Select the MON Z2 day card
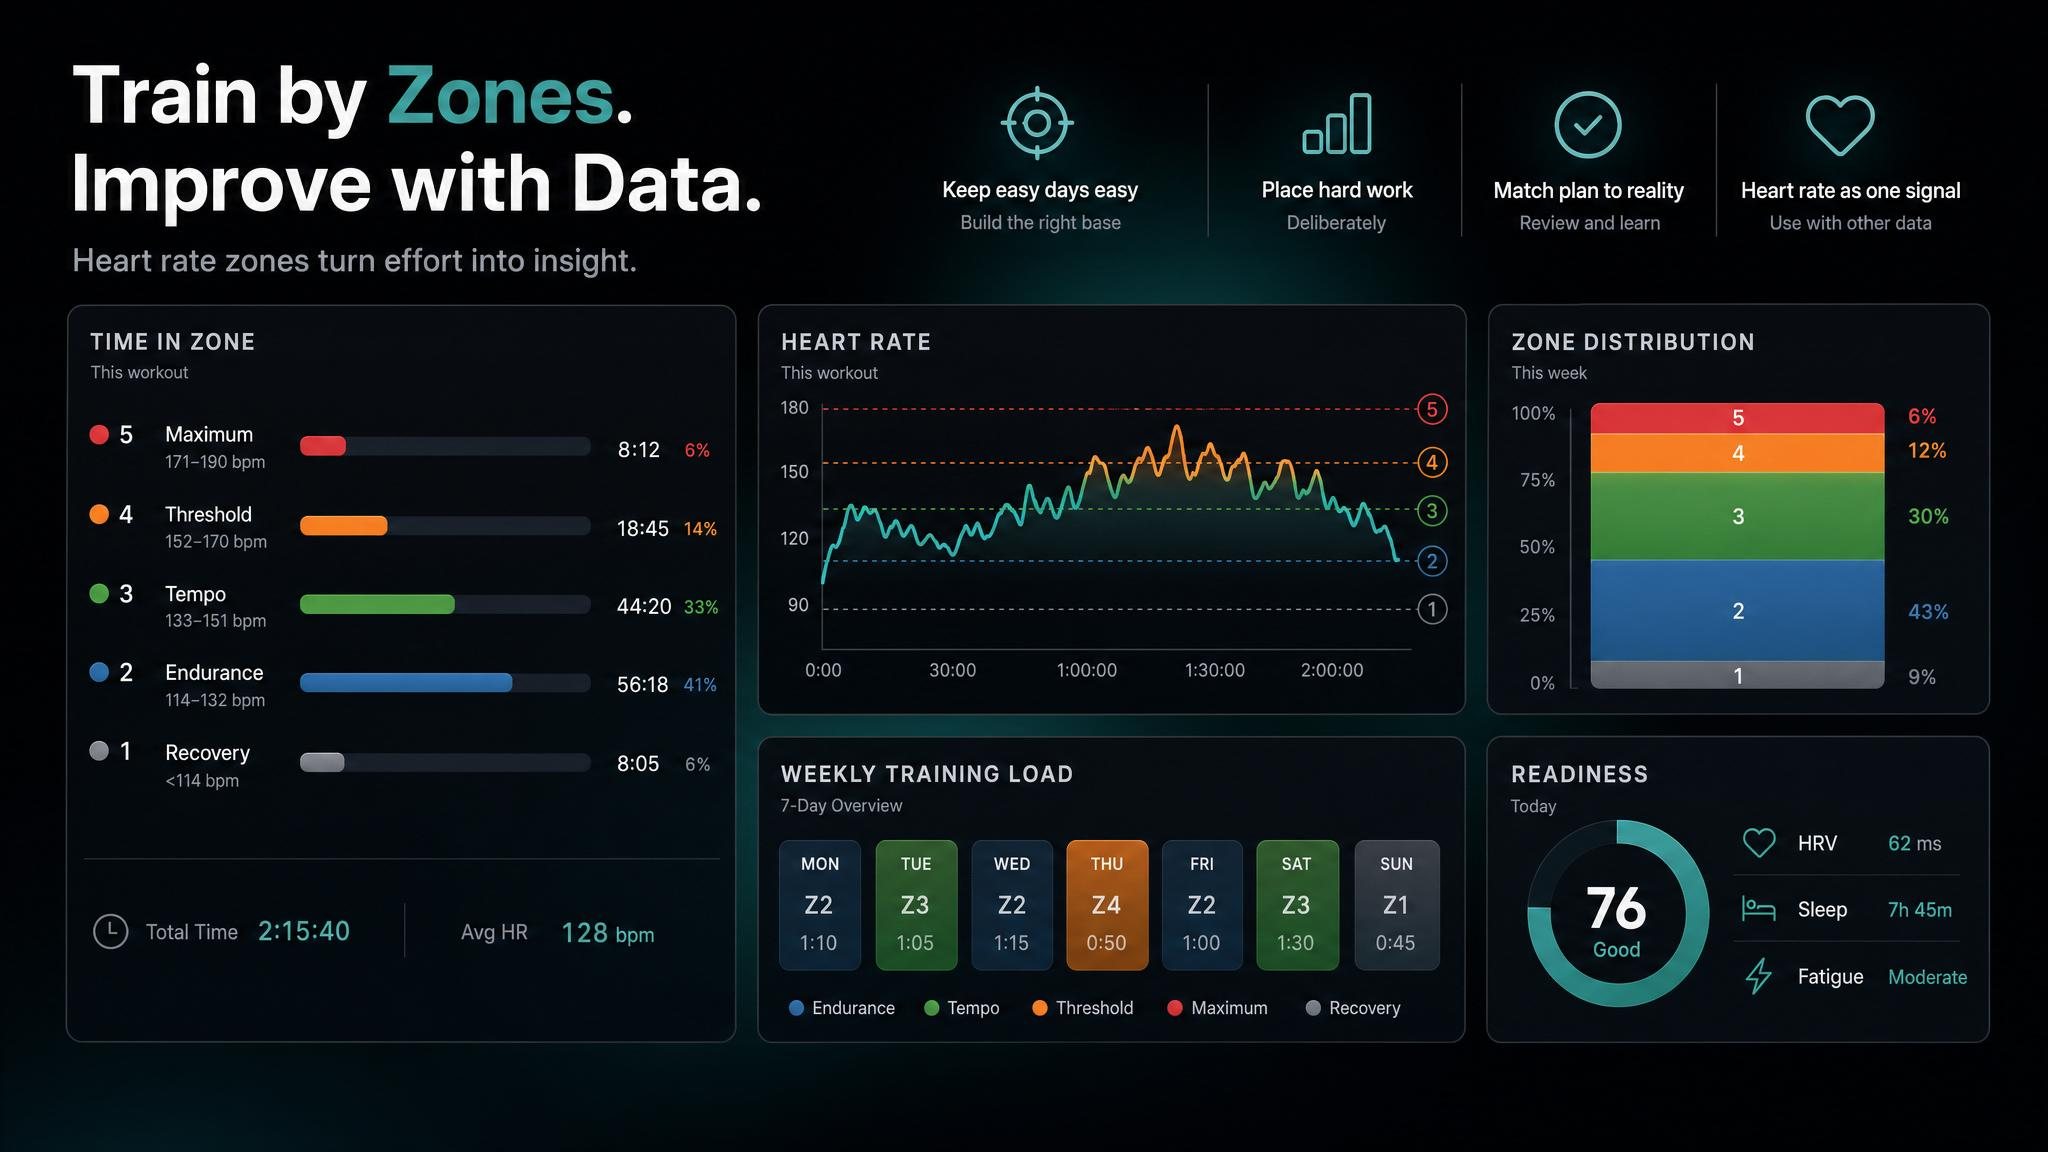Image resolution: width=2048 pixels, height=1152 pixels. [820, 905]
